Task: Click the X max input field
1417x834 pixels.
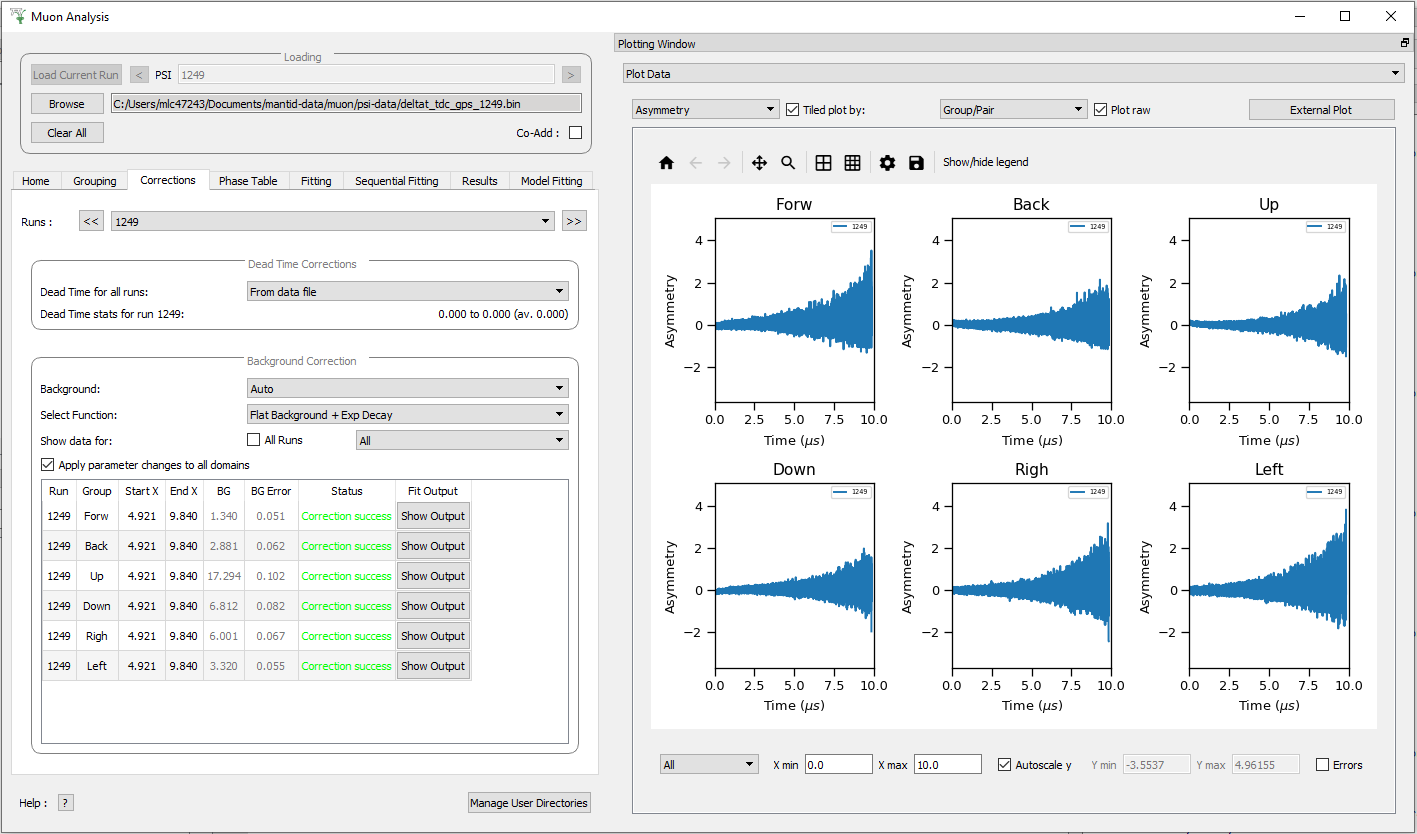Action: point(947,765)
